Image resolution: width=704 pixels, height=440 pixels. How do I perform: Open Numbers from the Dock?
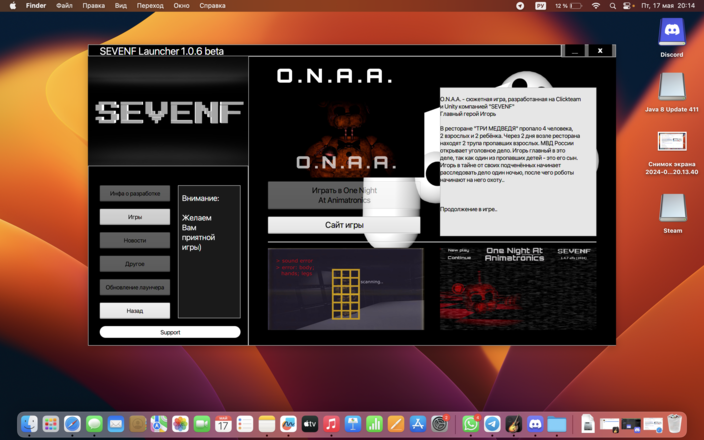[x=374, y=424]
